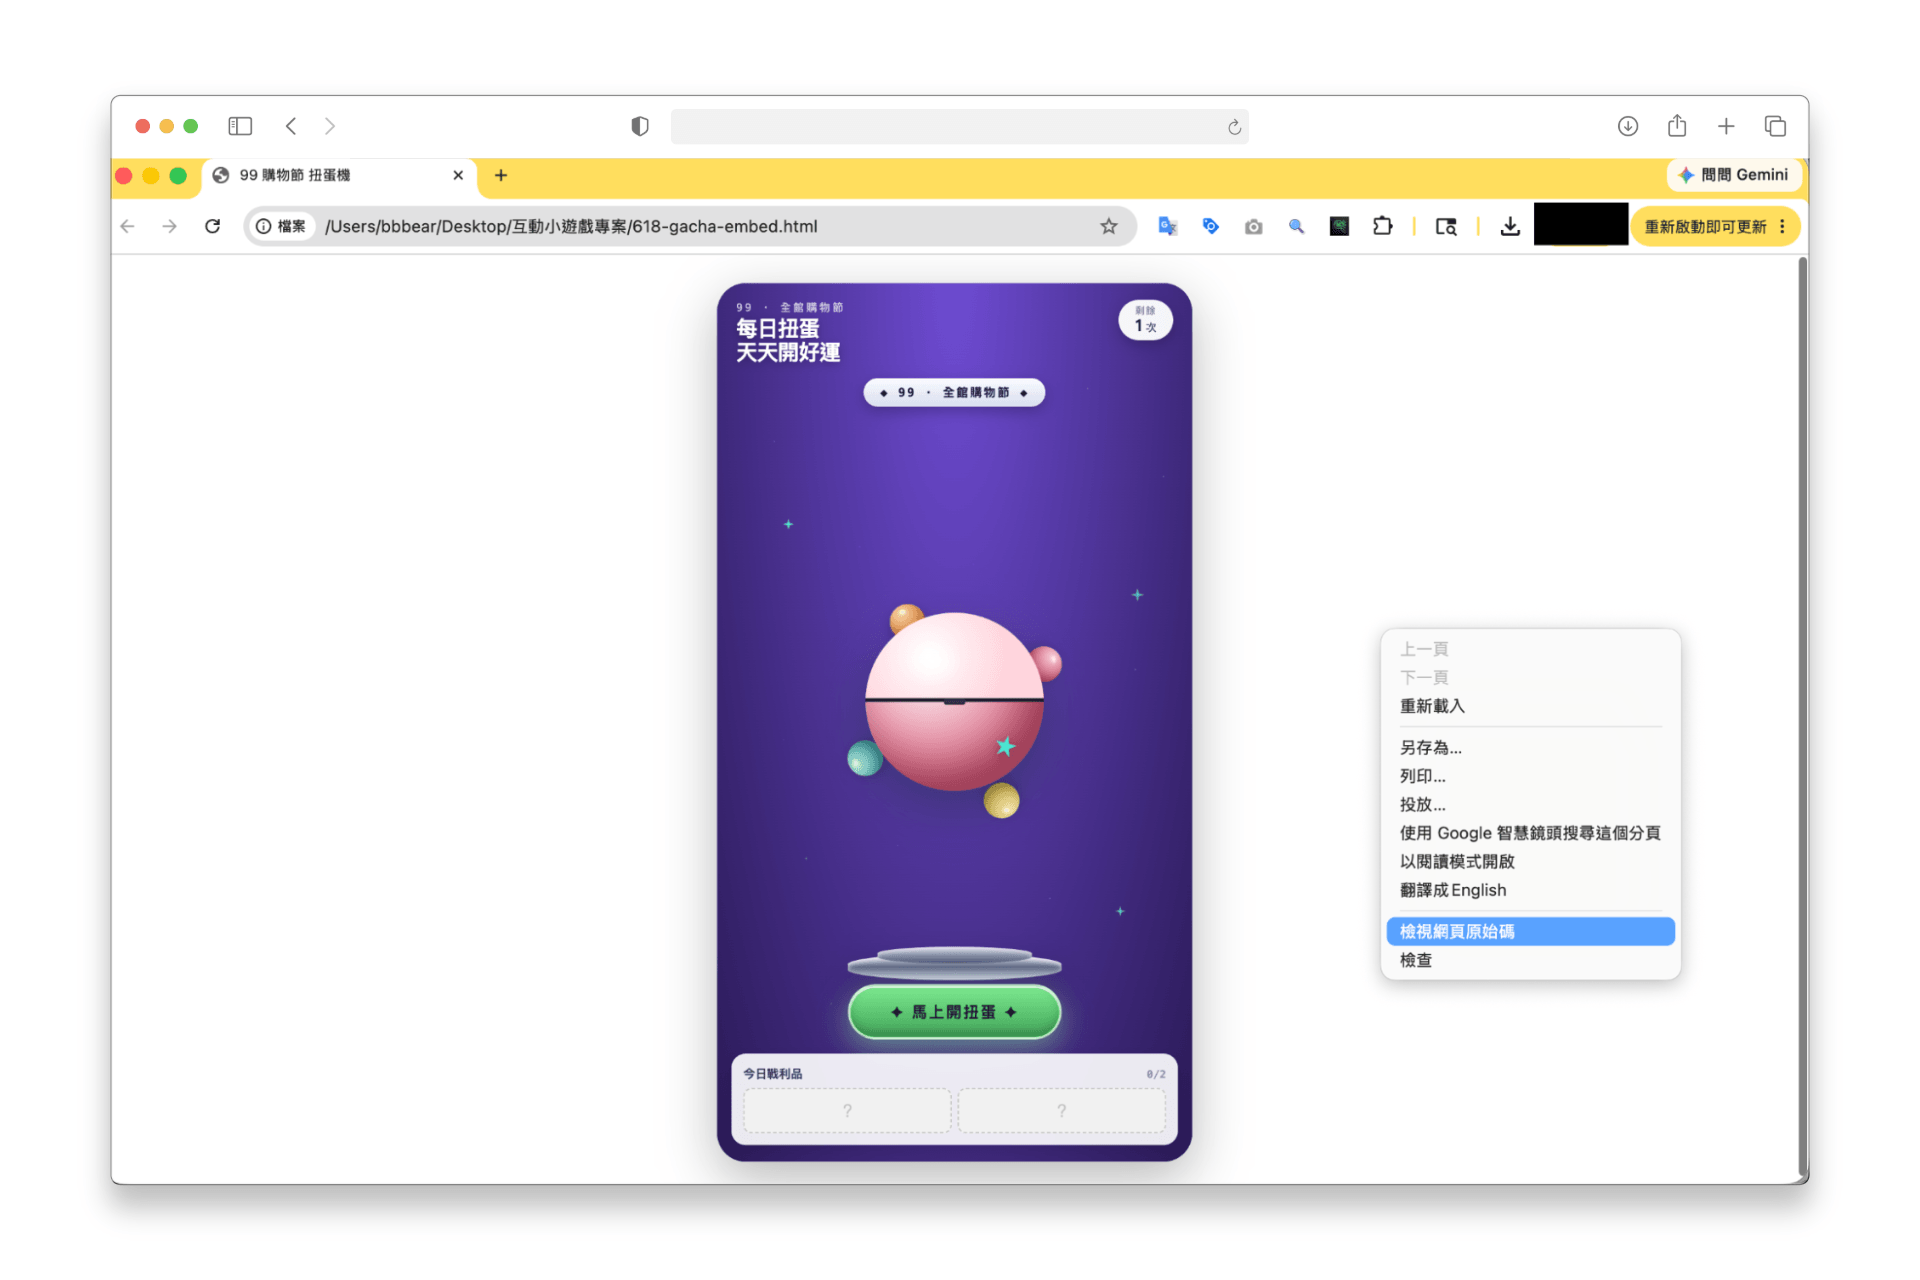Viewport: 1920px width, 1280px height.
Task: Click the 重新啟動即可更新 button
Action: (x=1705, y=227)
